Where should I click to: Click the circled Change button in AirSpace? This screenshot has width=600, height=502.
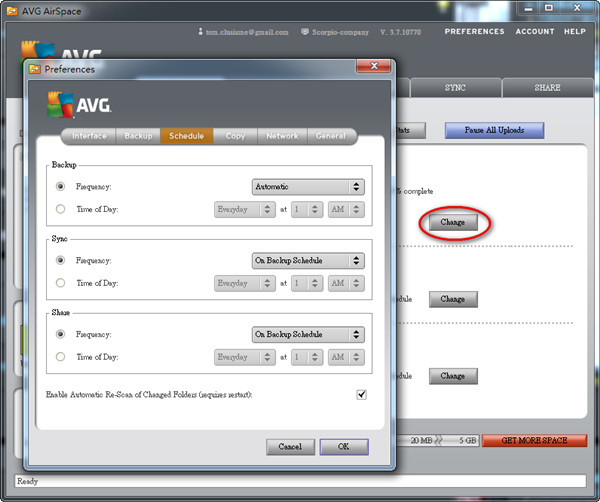[453, 222]
